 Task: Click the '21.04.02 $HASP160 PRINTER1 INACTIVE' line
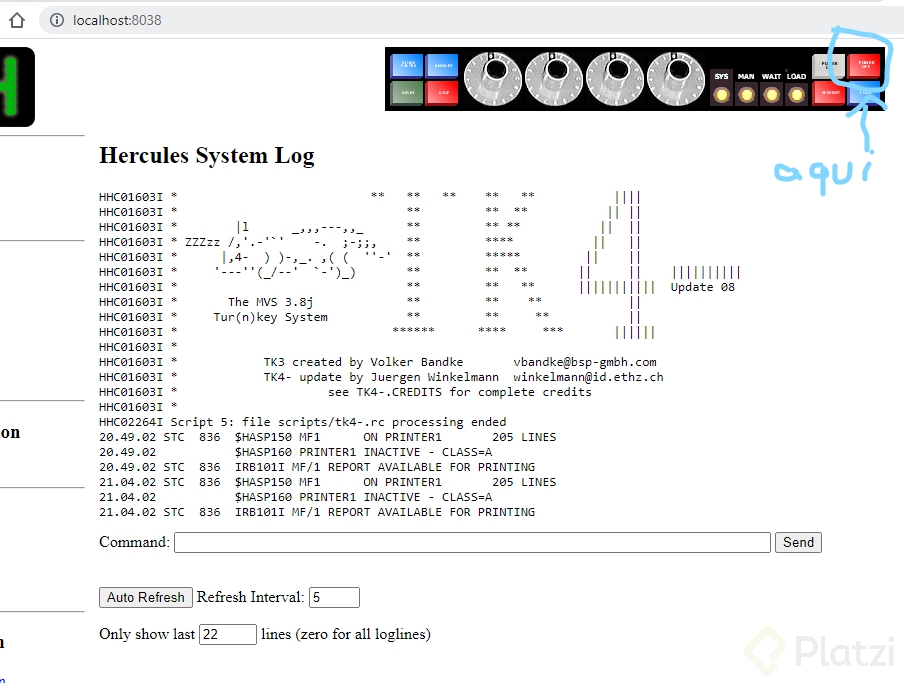pyautogui.click(x=296, y=497)
